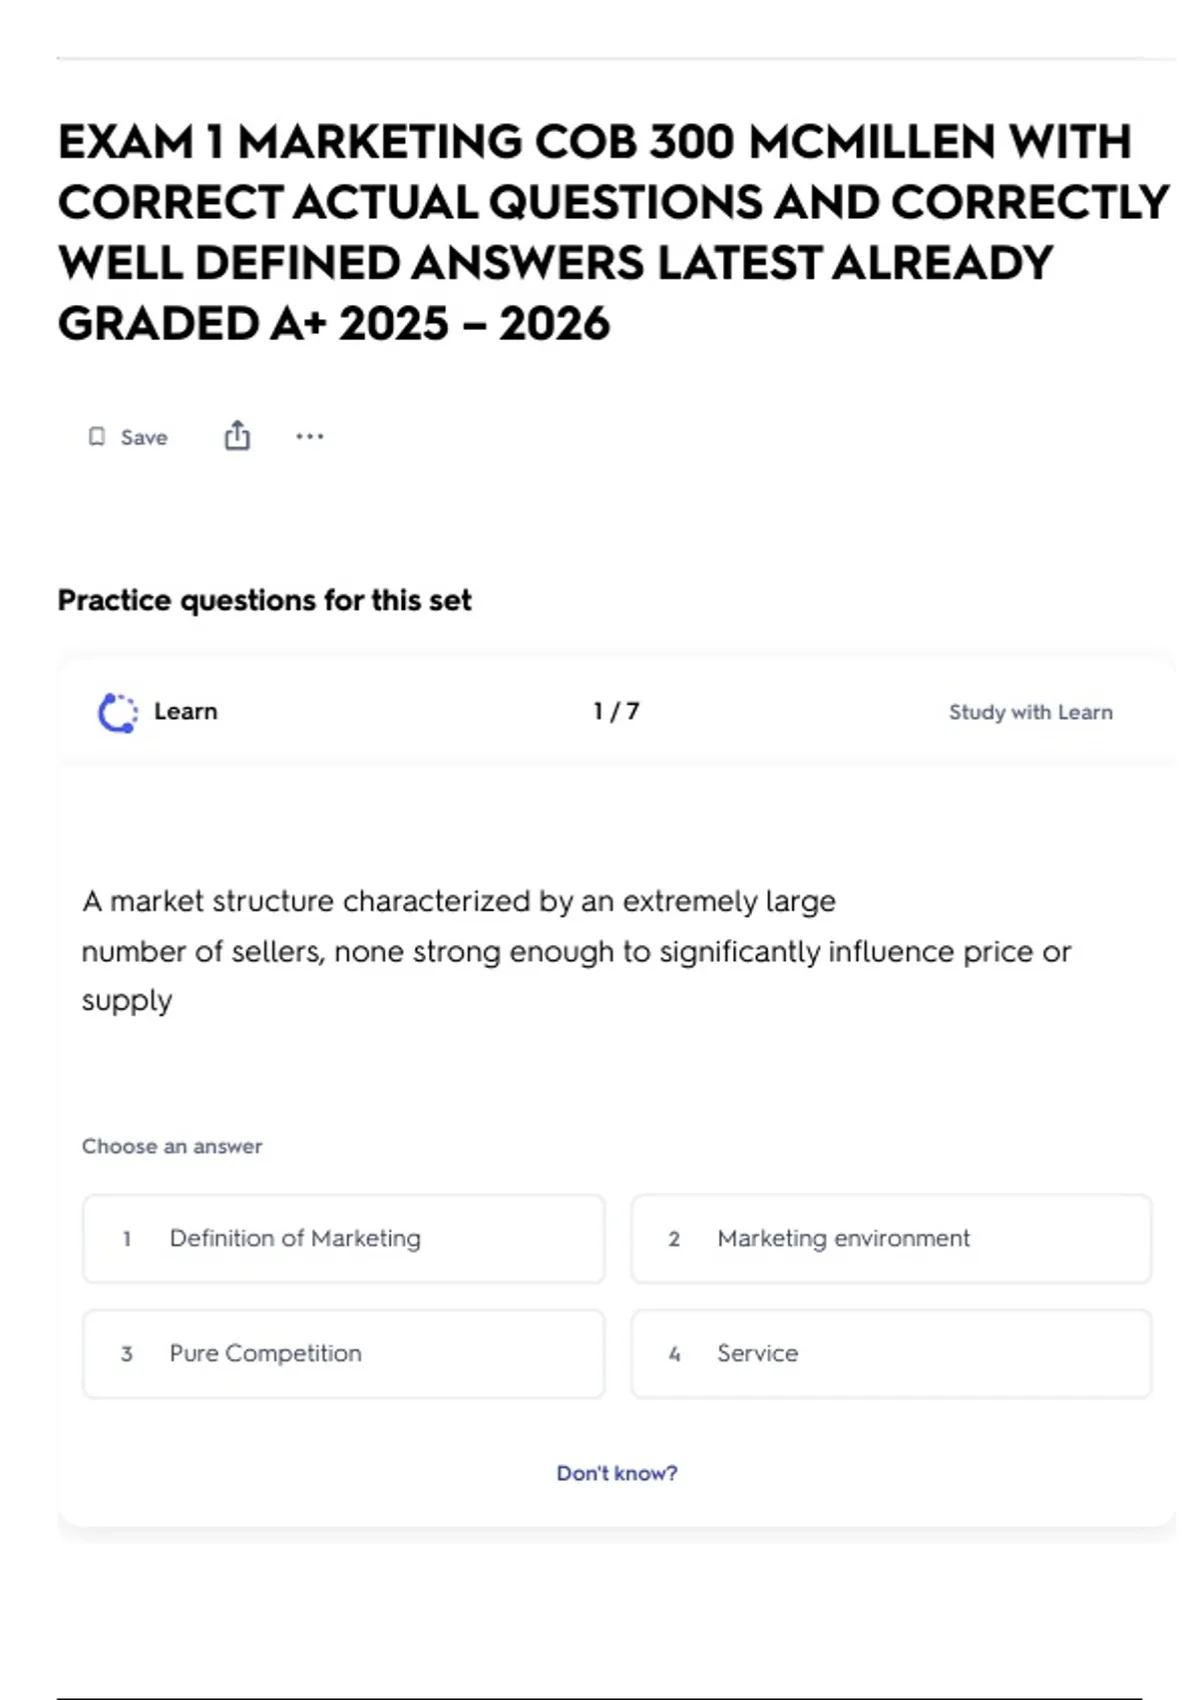This screenshot has height=1700, width=1200.
Task: Click 'Don't know?' link
Action: 617,1473
